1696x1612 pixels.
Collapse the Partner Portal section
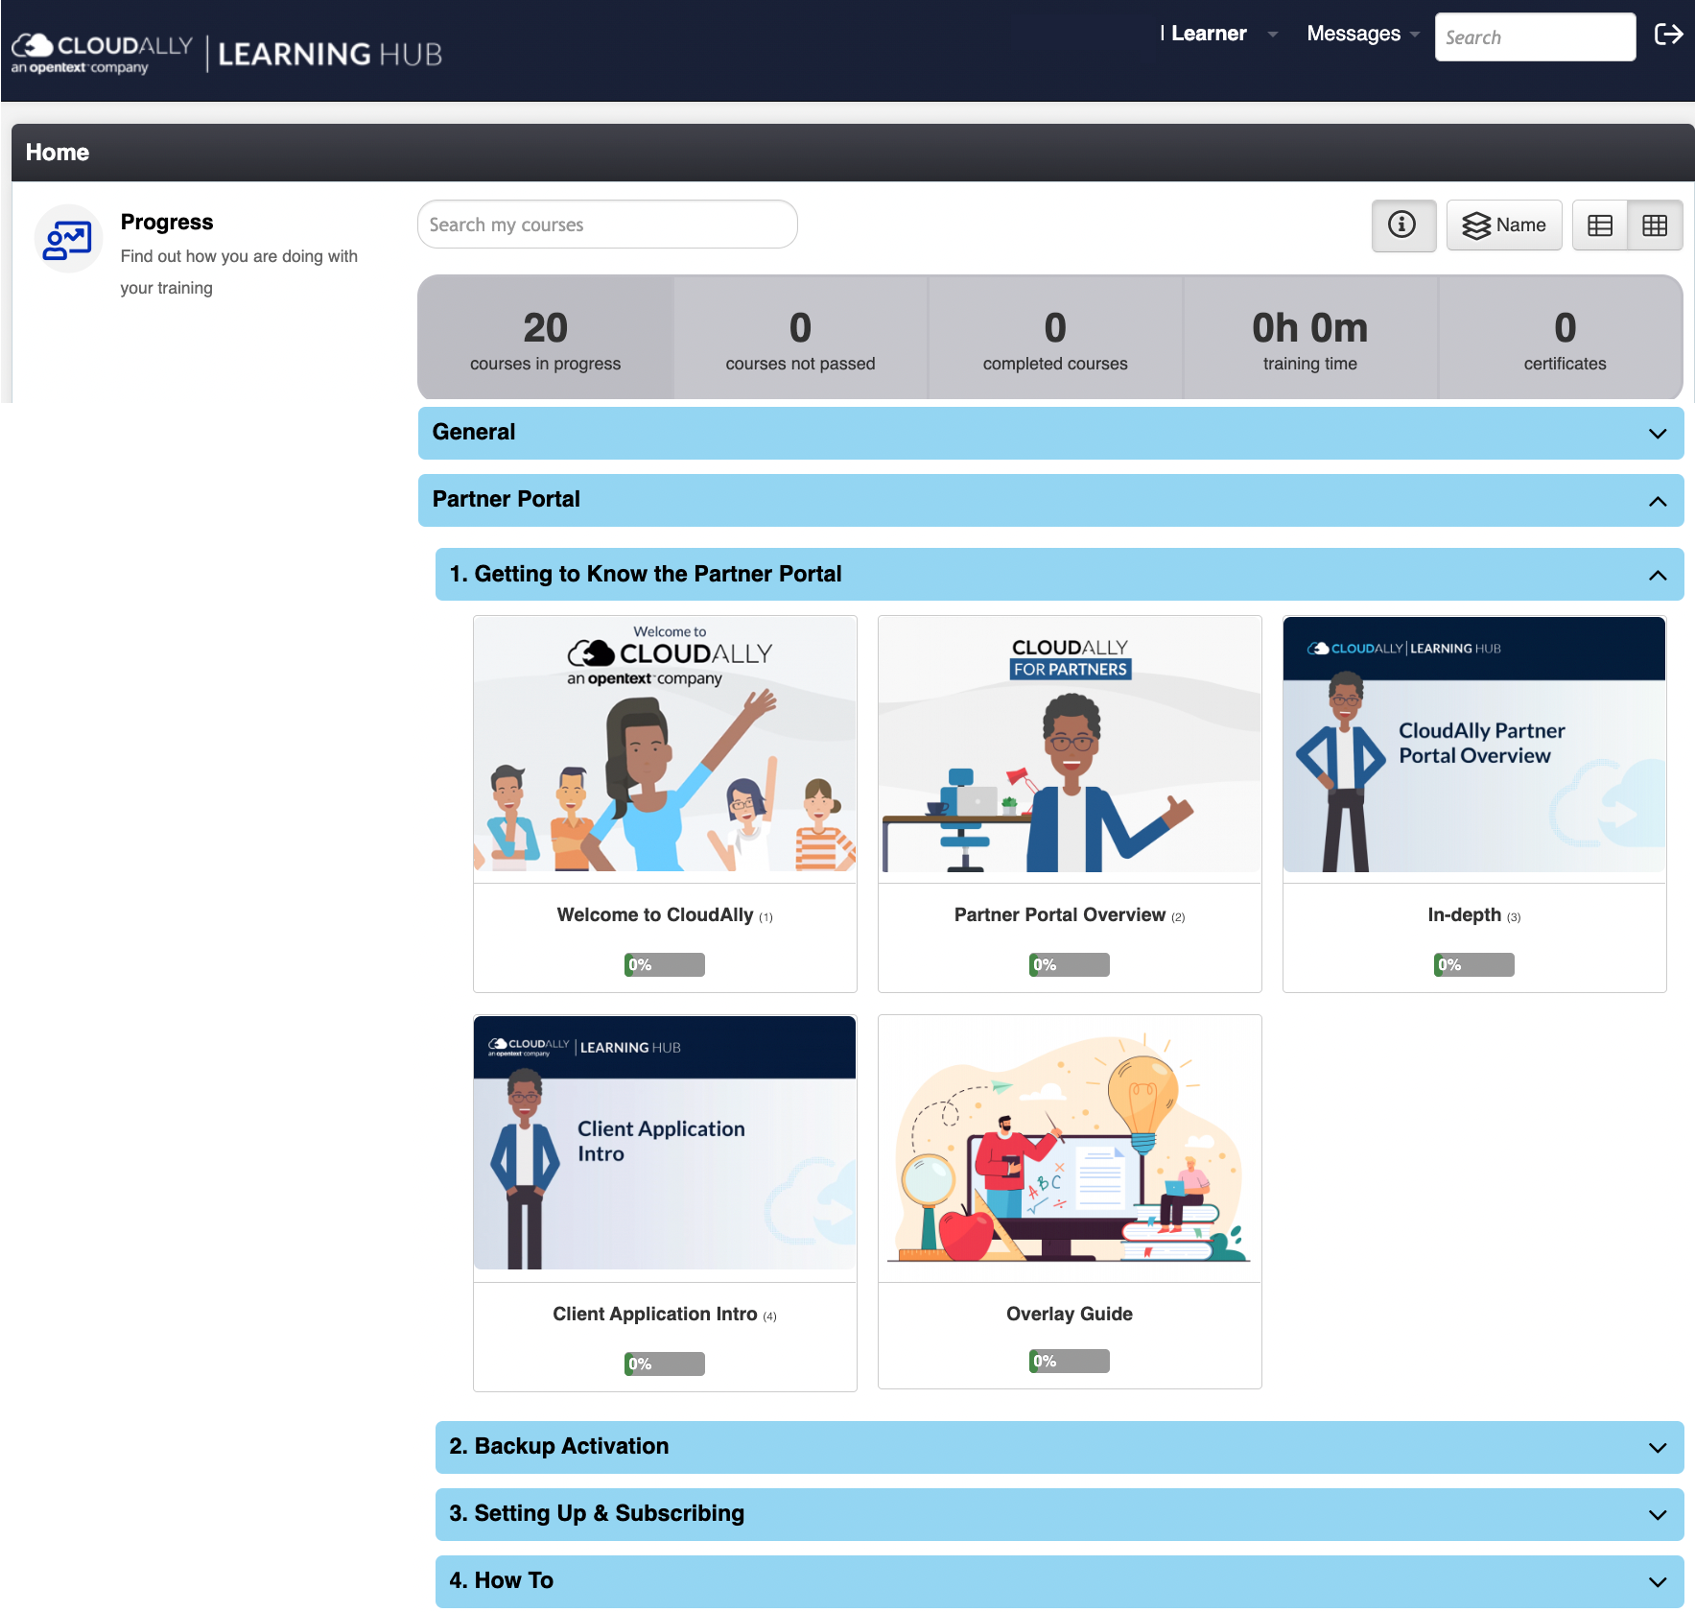pos(1050,500)
